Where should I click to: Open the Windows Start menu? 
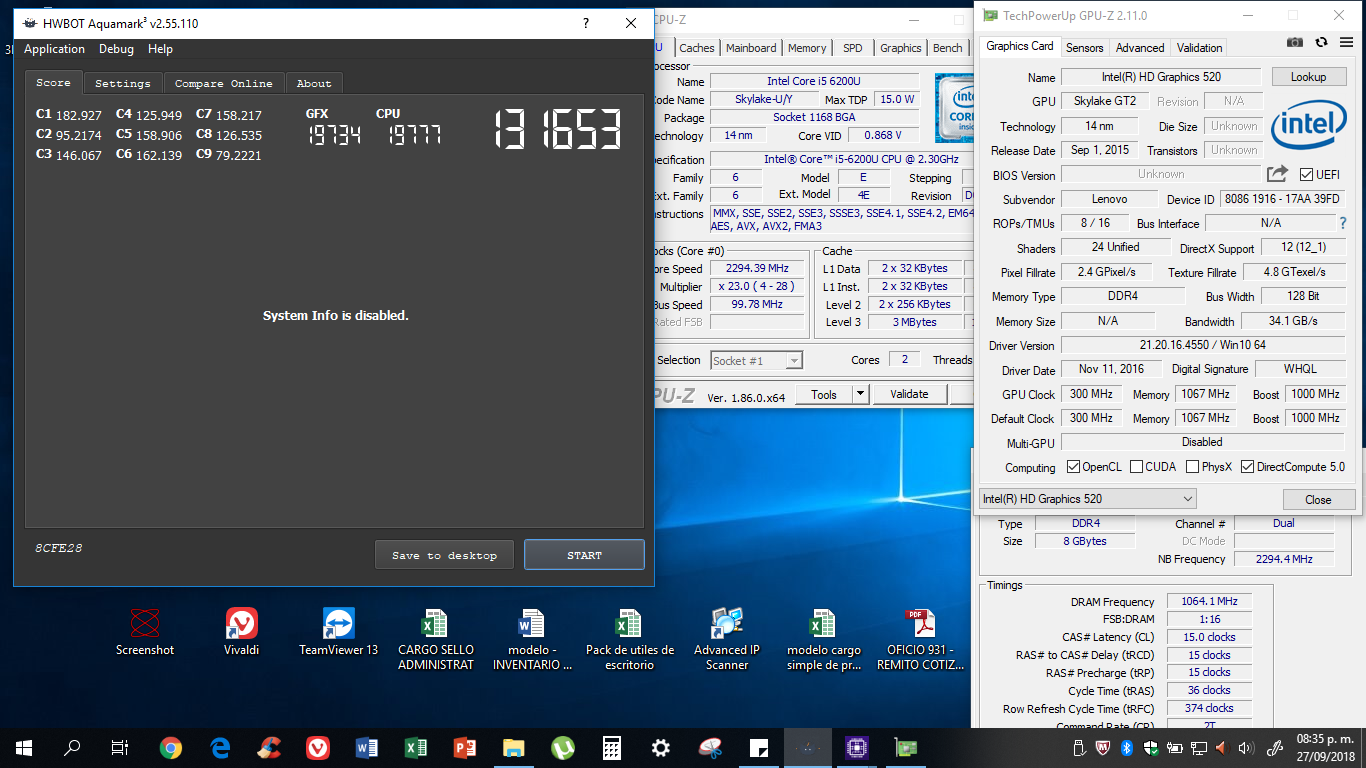(x=24, y=748)
